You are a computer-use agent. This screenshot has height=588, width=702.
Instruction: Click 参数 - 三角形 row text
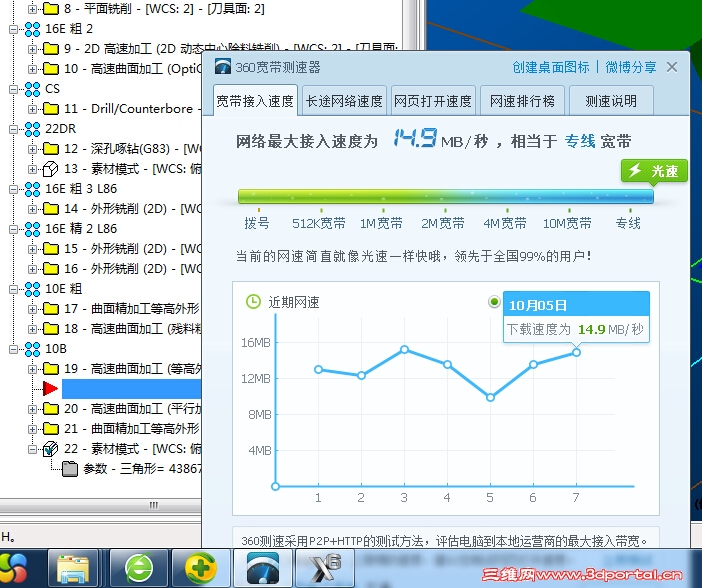click(142, 469)
